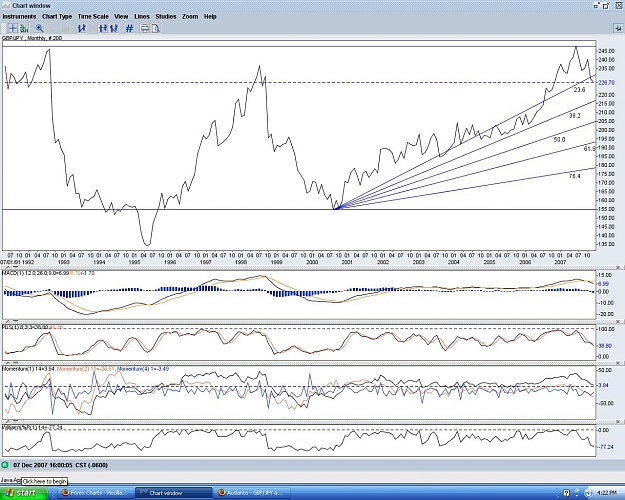Screen dimensions: 625x500
Task: Open the Studies menu
Action: [166, 16]
